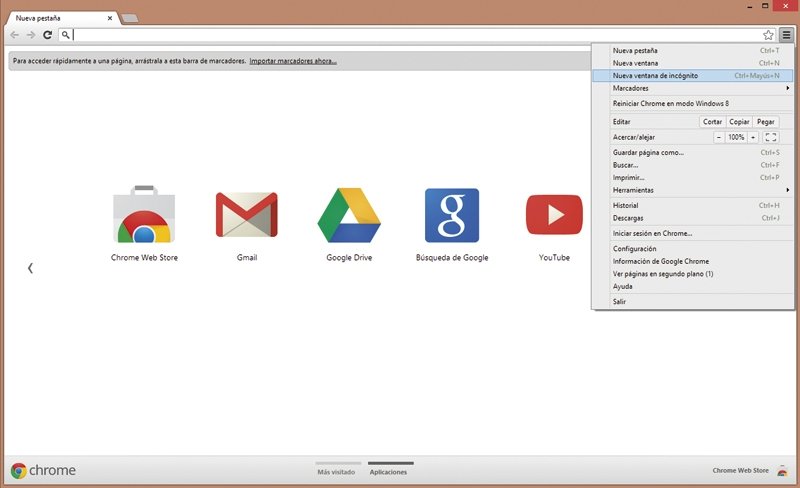Screen dimensions: 800x488
Task: Expand the Herramientas submenu
Action: tap(692, 190)
